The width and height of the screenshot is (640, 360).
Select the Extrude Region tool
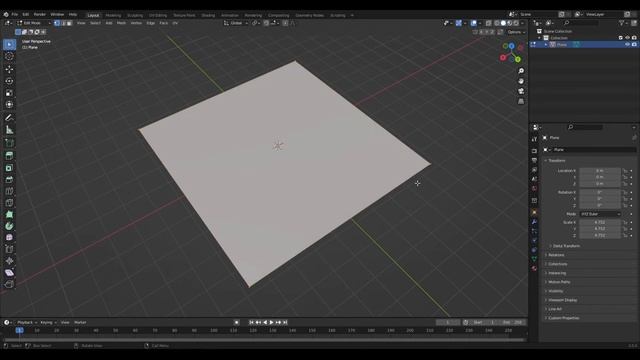pyautogui.click(x=9, y=155)
